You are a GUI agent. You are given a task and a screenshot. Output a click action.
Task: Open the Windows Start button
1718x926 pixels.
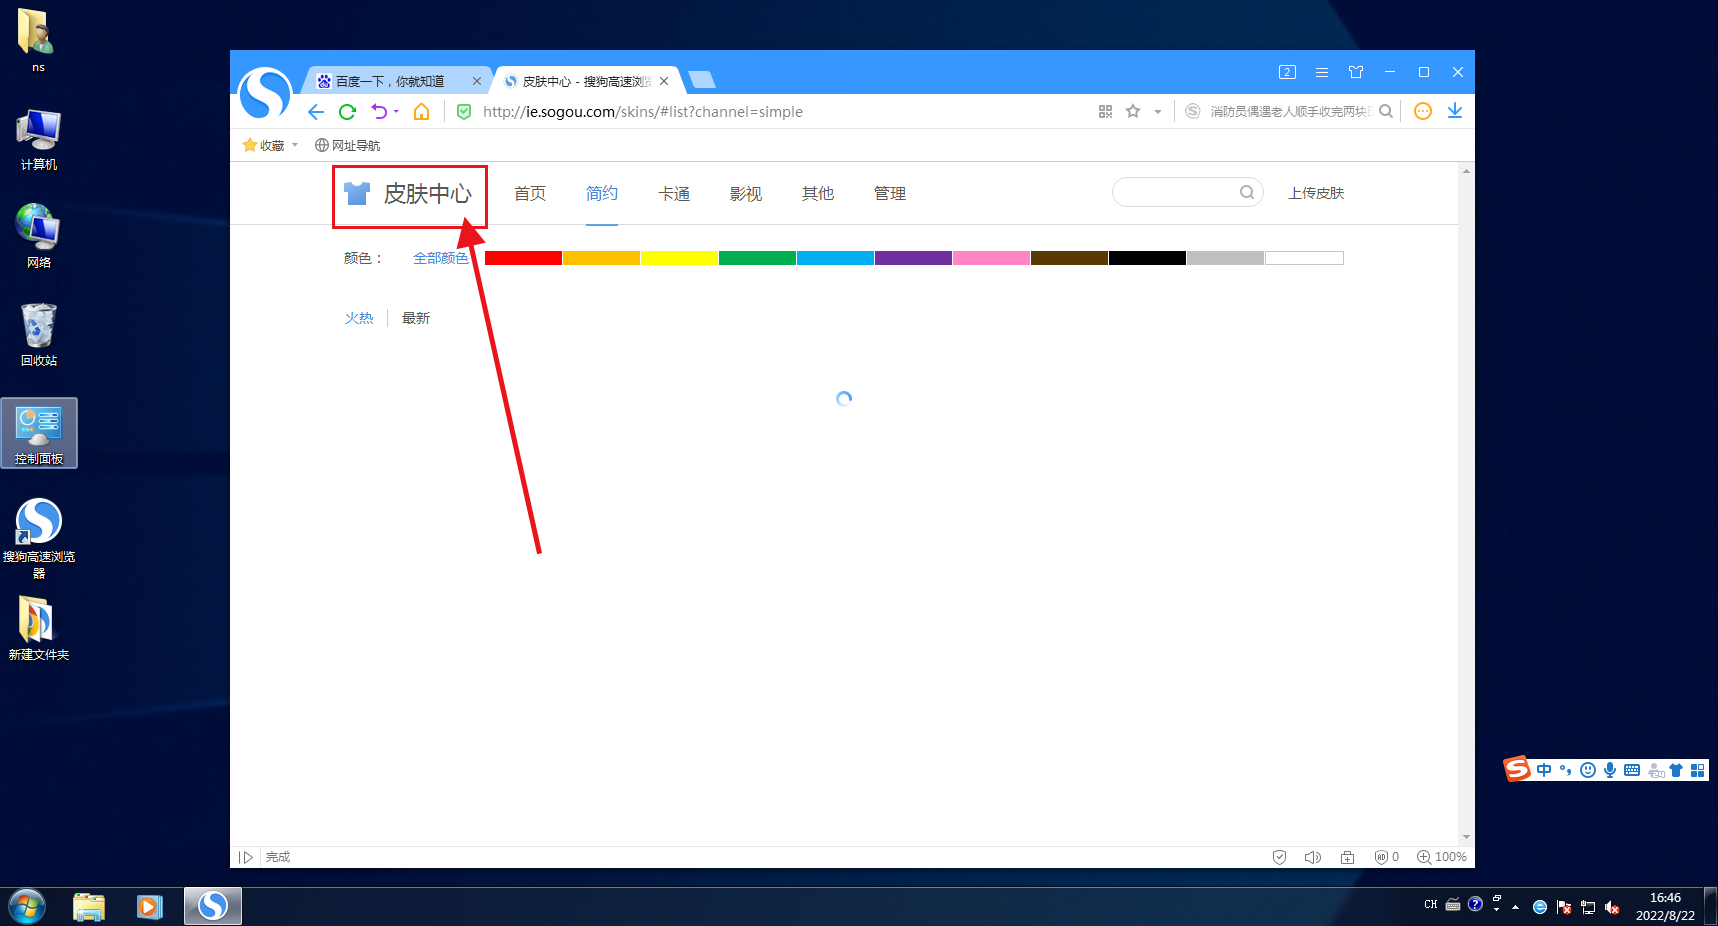click(27, 907)
